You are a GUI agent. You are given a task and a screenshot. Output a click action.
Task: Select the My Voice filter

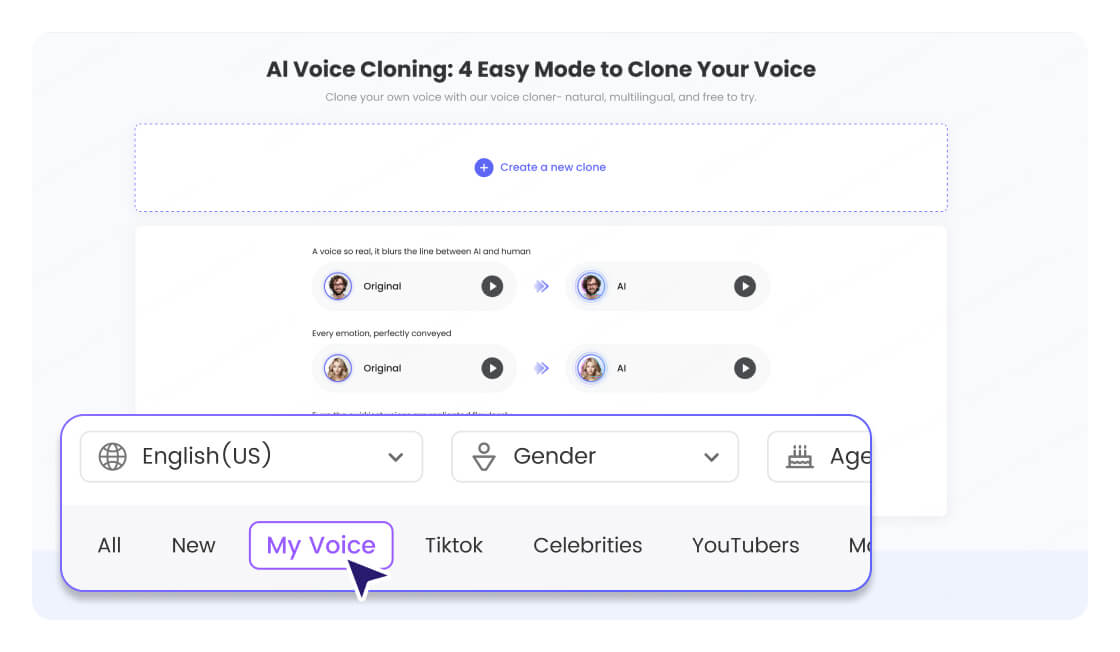pyautogui.click(x=320, y=545)
